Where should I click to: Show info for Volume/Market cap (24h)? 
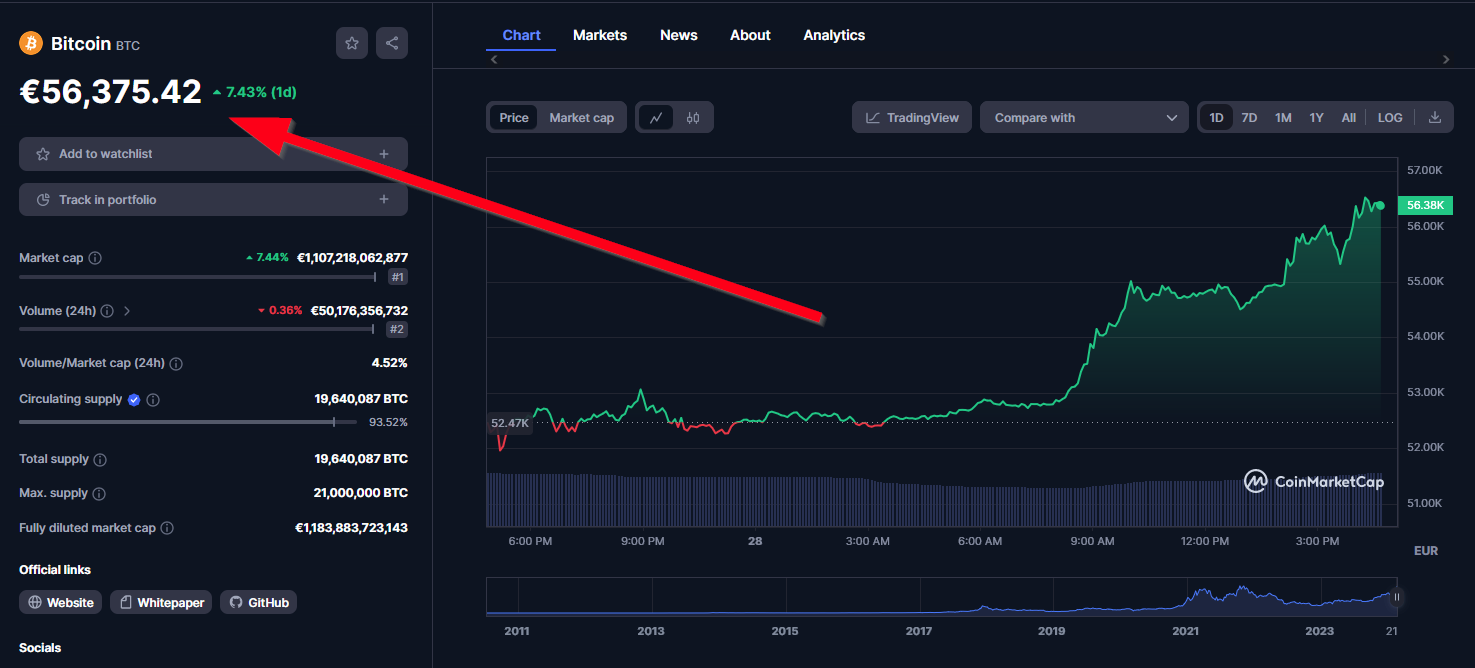pos(176,364)
